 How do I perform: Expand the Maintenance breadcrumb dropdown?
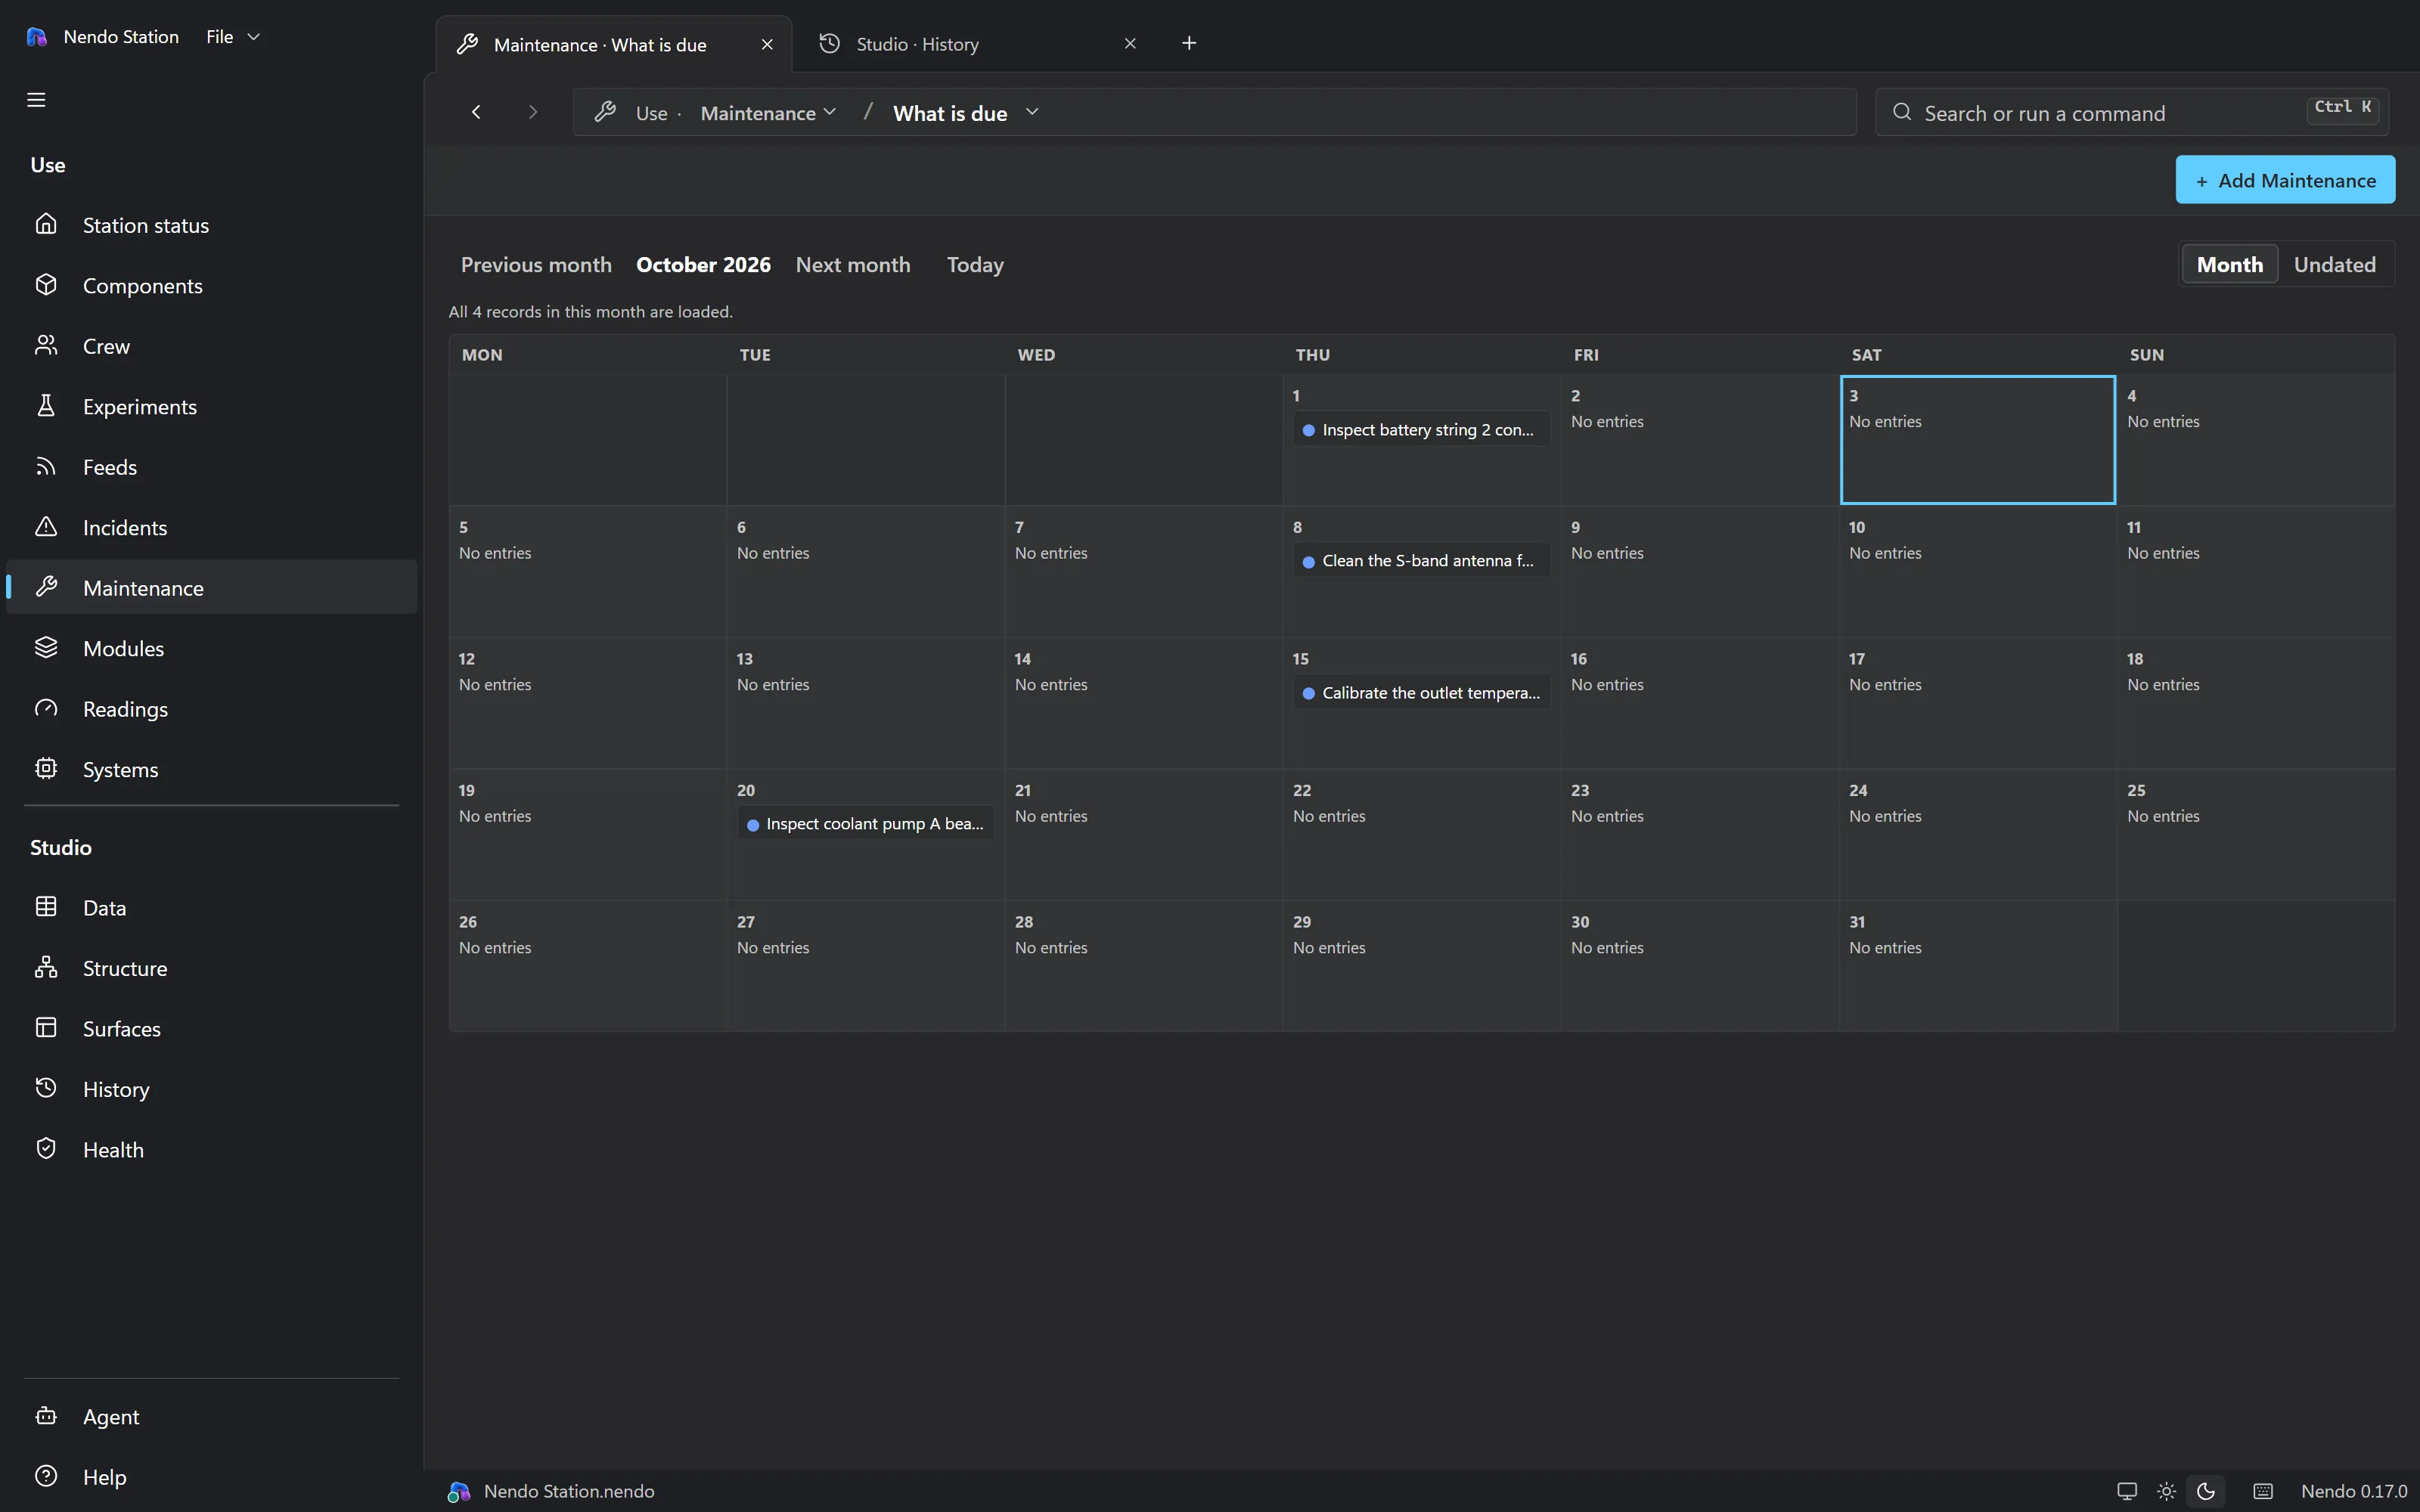[x=768, y=113]
